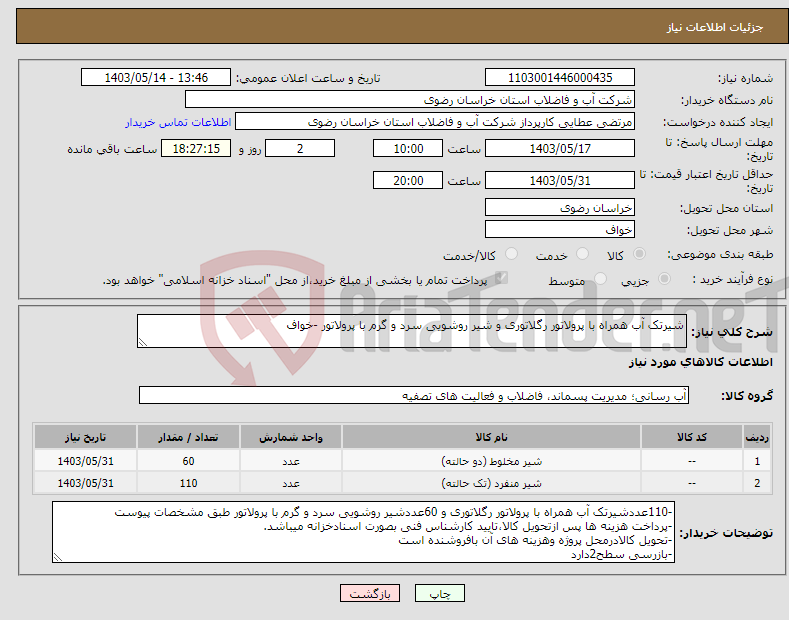Click the نوع فرآیند خرید label
This screenshot has width=789, height=620.
coord(733,279)
